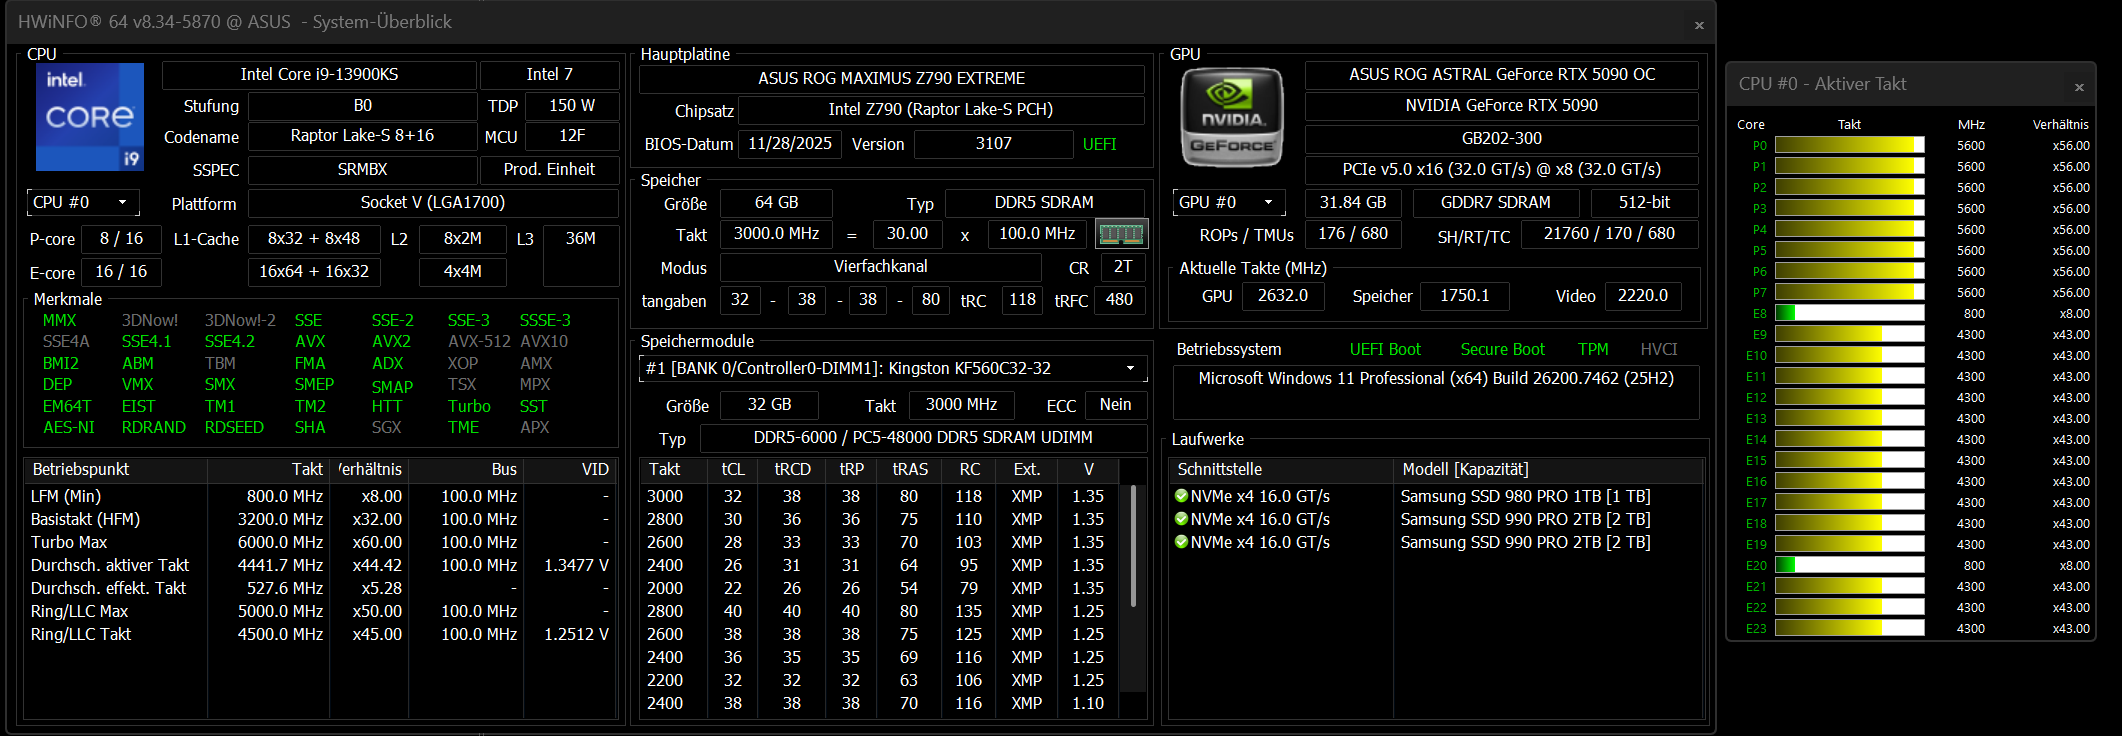Viewport: 2122px width, 736px height.
Task: Click the TPM label
Action: pyautogui.click(x=1593, y=350)
